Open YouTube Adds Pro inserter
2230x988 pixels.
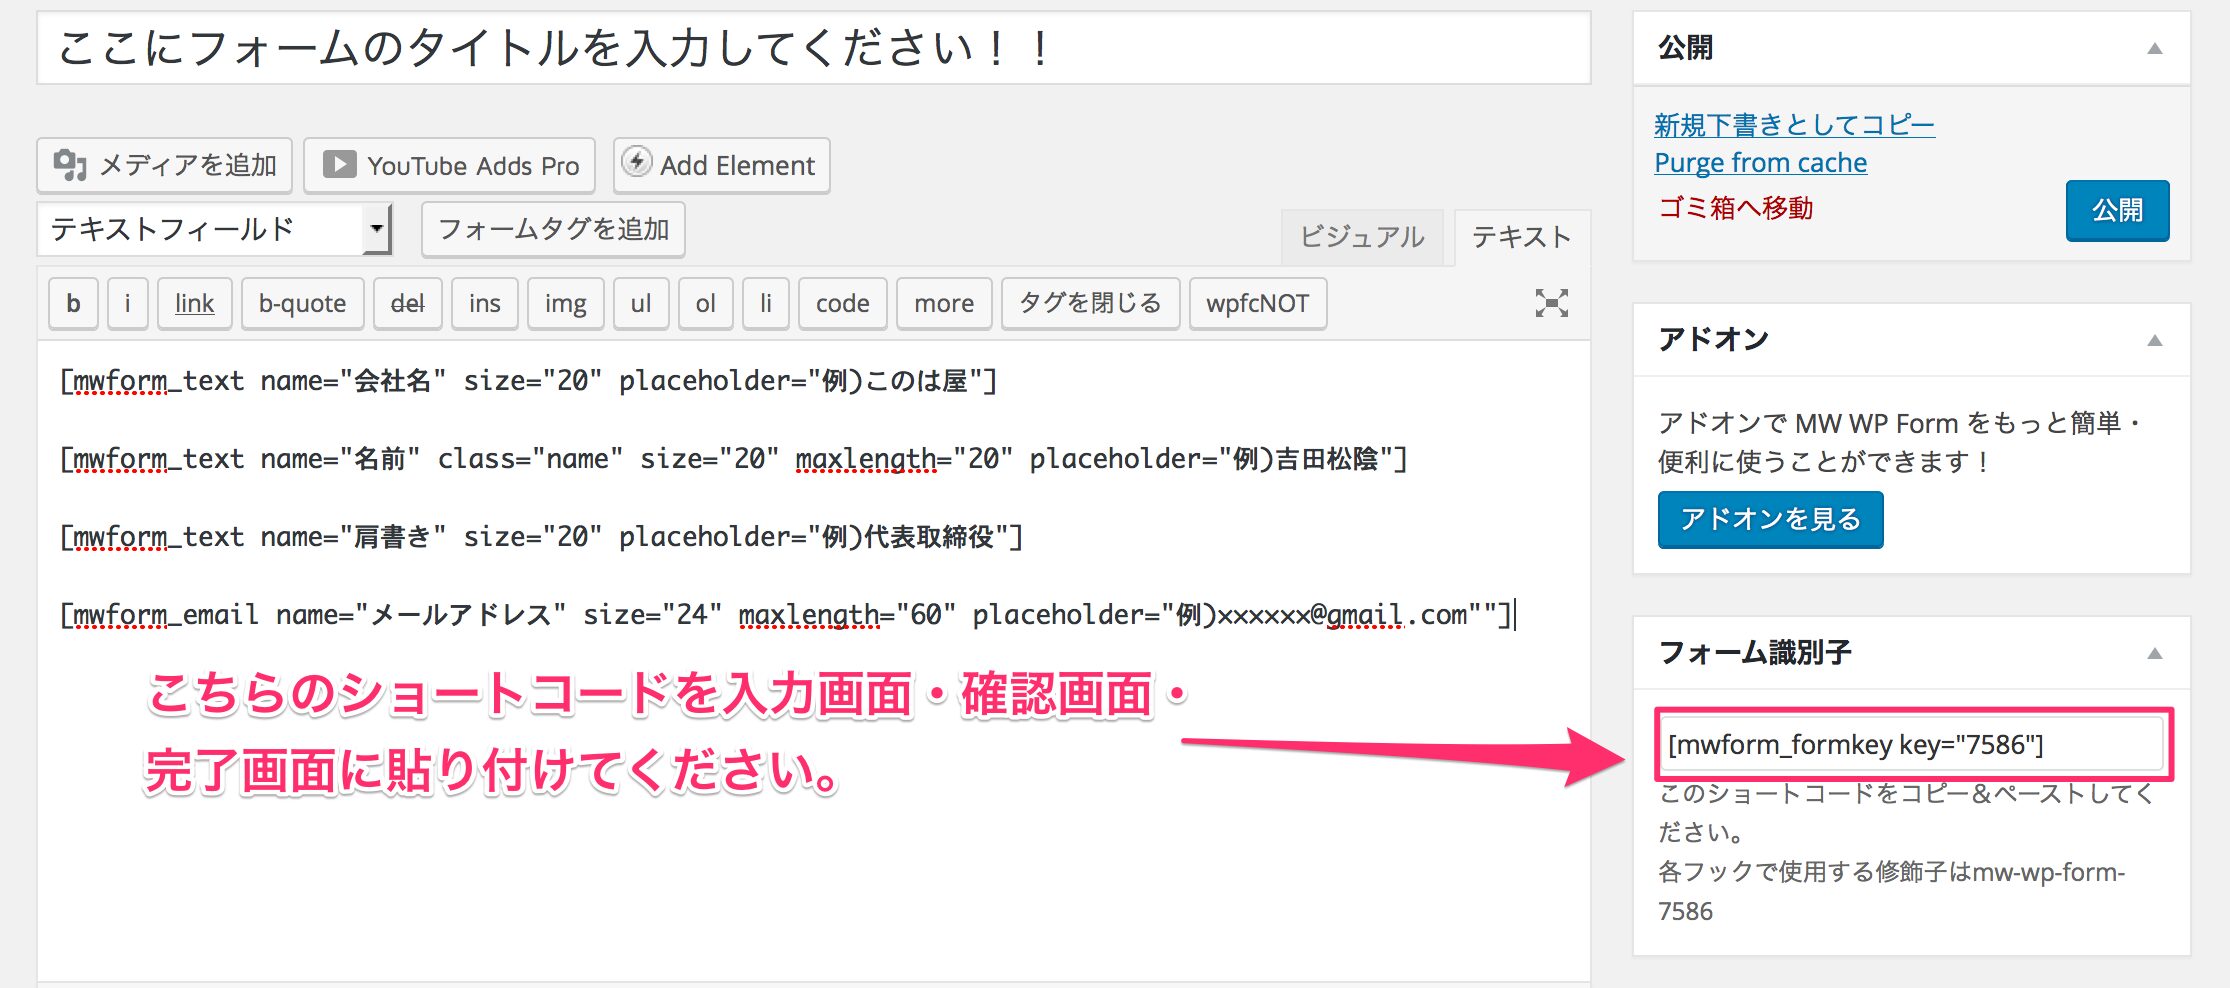coord(450,165)
